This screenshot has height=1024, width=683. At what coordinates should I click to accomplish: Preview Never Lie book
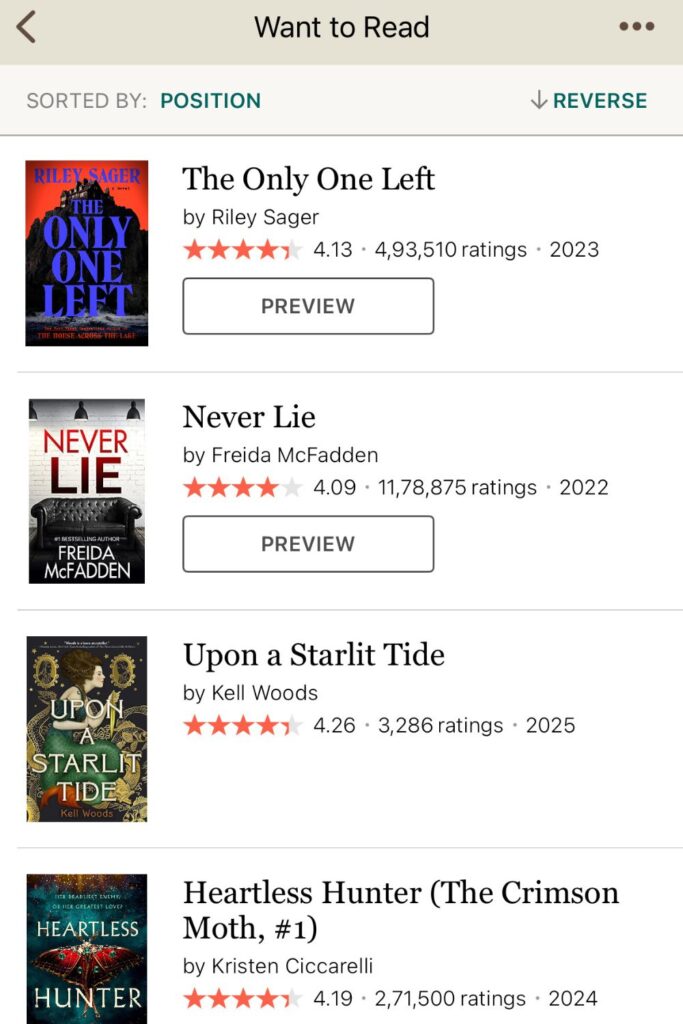tap(308, 543)
